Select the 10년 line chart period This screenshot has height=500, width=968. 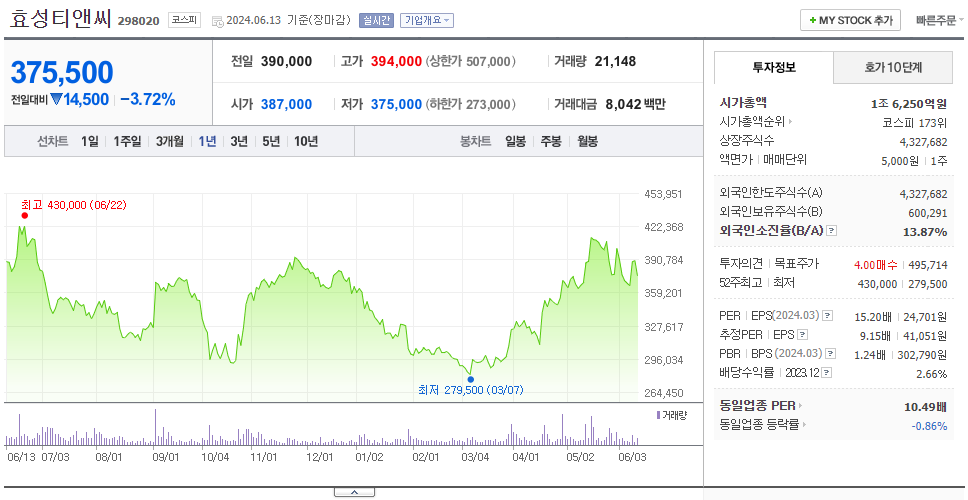pyautogui.click(x=306, y=141)
